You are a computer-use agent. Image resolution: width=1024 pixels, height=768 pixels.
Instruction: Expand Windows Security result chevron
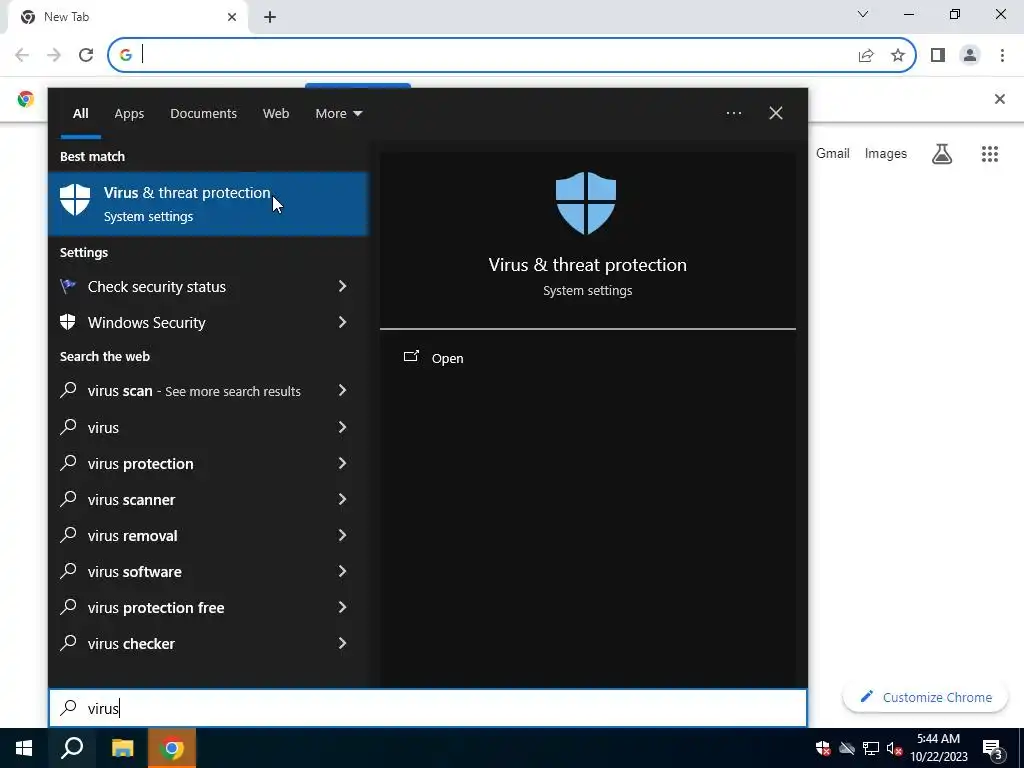point(342,322)
